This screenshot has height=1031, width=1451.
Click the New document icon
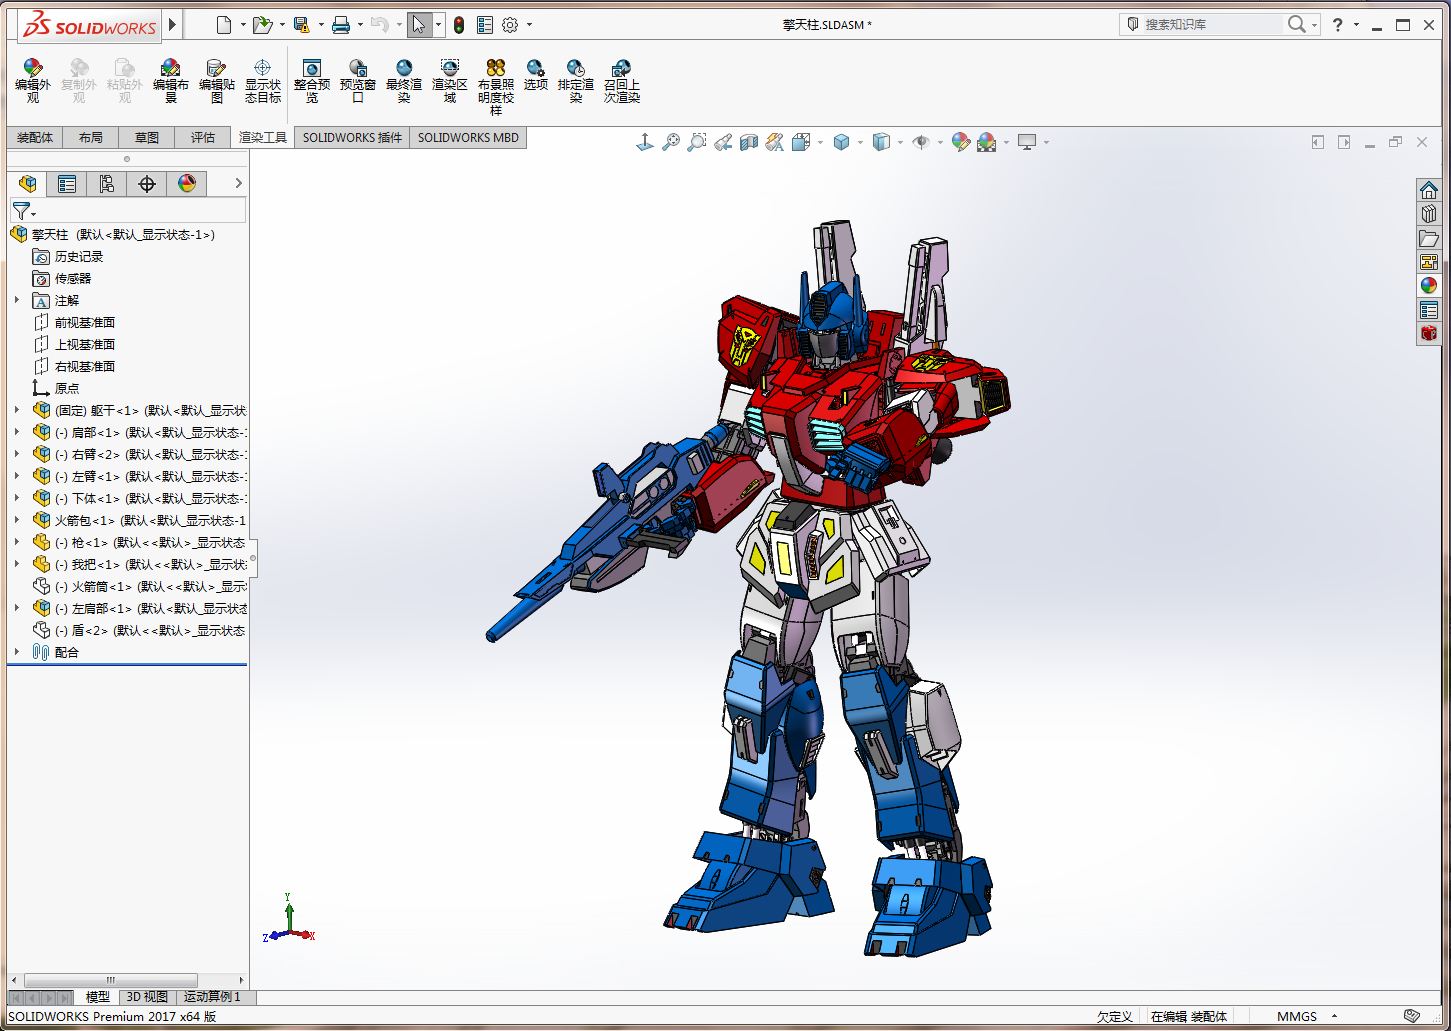[224, 25]
